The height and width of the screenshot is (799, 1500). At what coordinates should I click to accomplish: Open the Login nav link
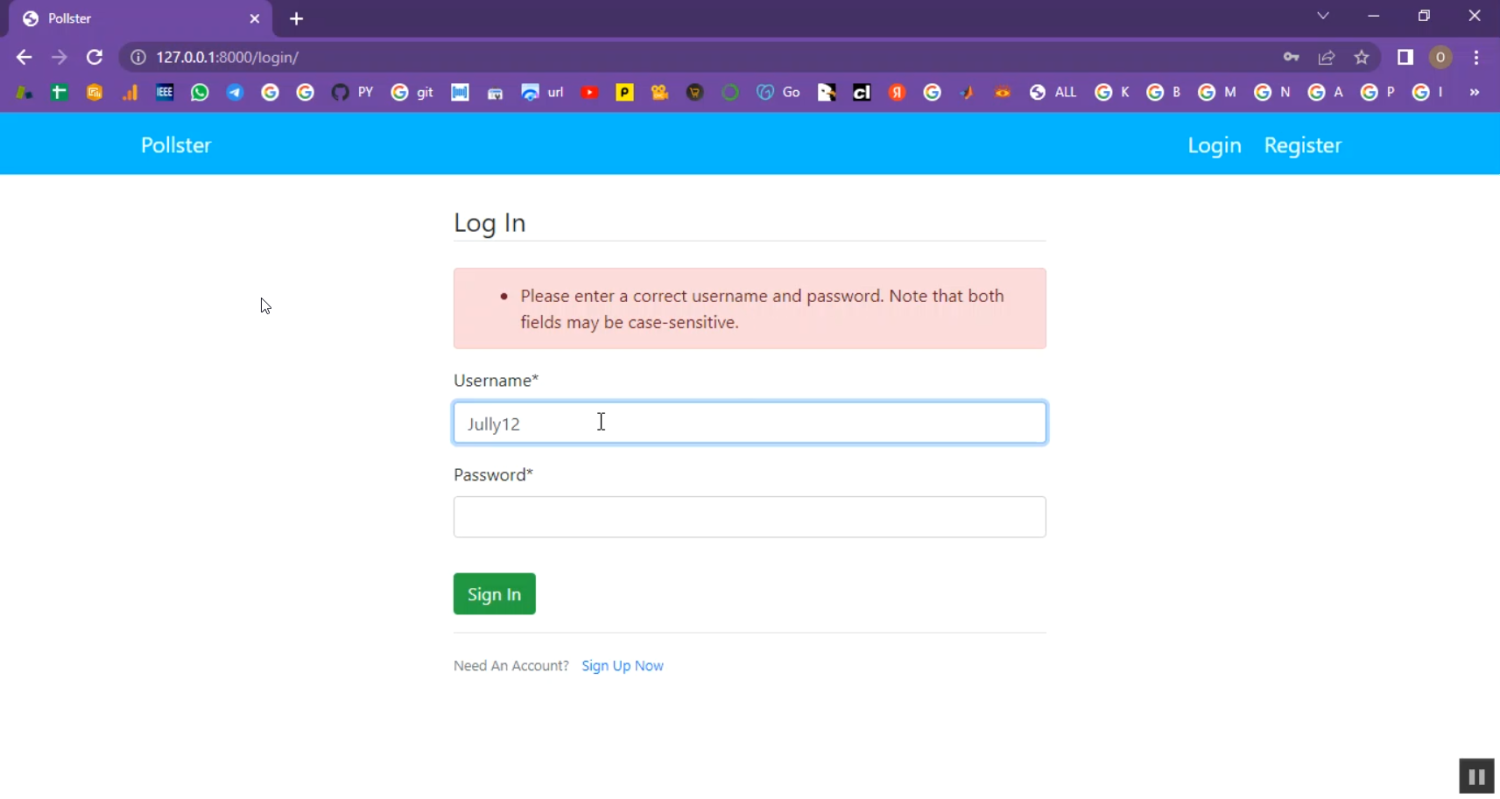pyautogui.click(x=1214, y=145)
